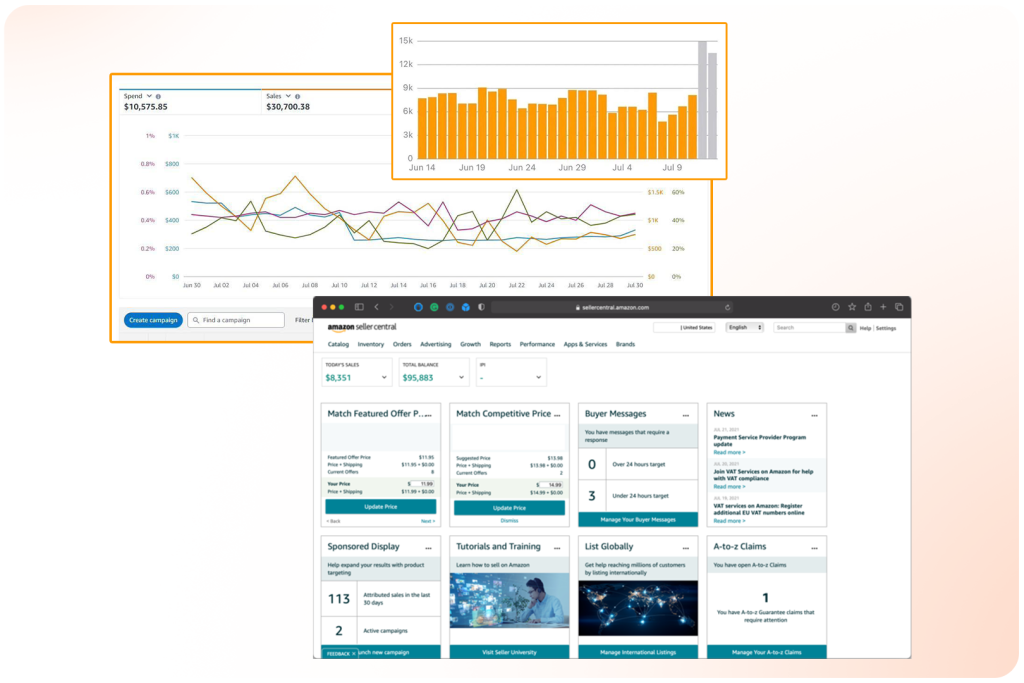This screenshot has width=1024, height=683.
Task: Open the Sales metric dropdown
Action: (x=288, y=96)
